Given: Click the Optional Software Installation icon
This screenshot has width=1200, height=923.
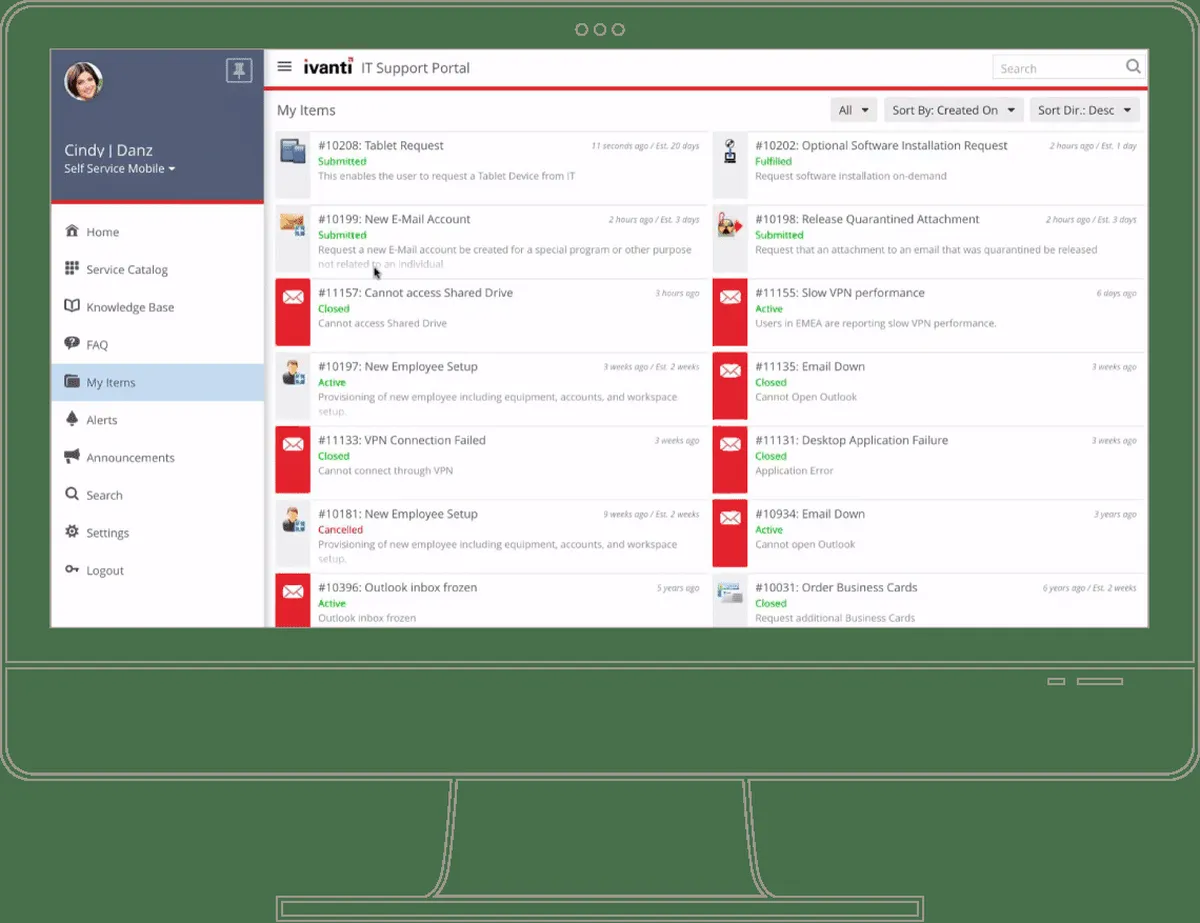Looking at the screenshot, I should tap(730, 151).
